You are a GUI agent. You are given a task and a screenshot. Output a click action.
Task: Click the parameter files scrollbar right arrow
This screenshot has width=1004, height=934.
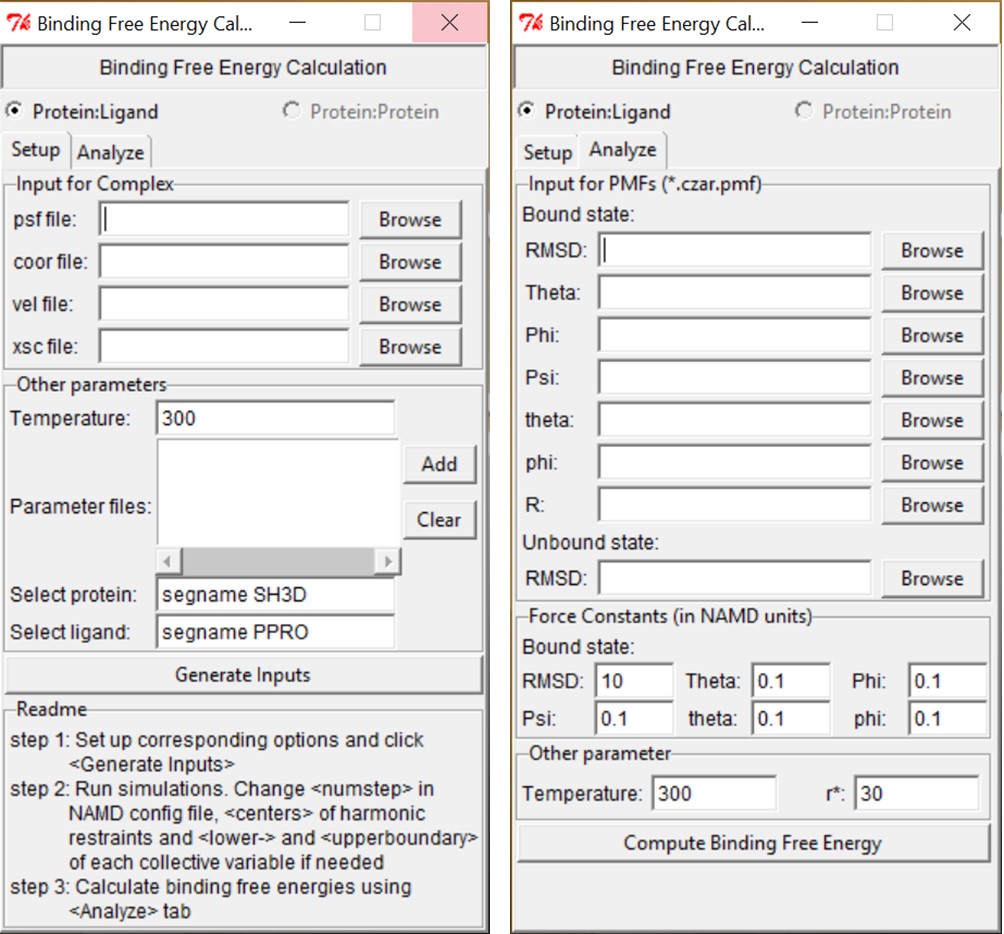click(386, 561)
